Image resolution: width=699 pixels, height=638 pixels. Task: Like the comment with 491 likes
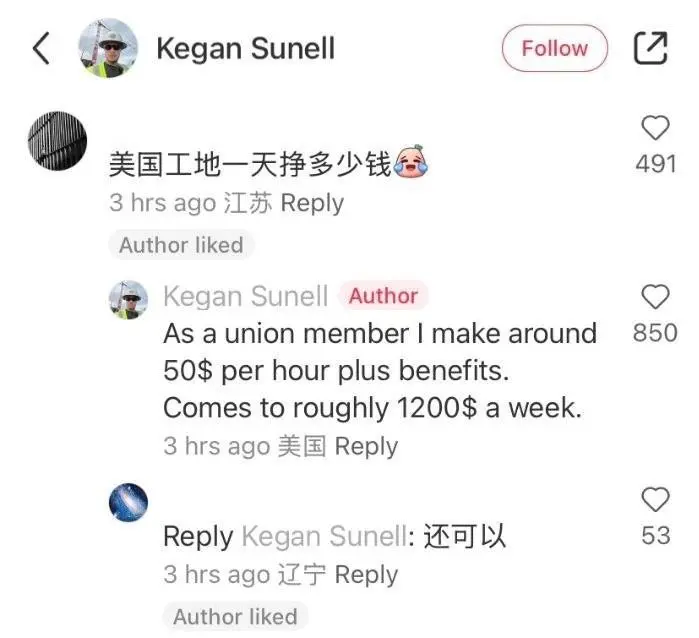[x=655, y=128]
